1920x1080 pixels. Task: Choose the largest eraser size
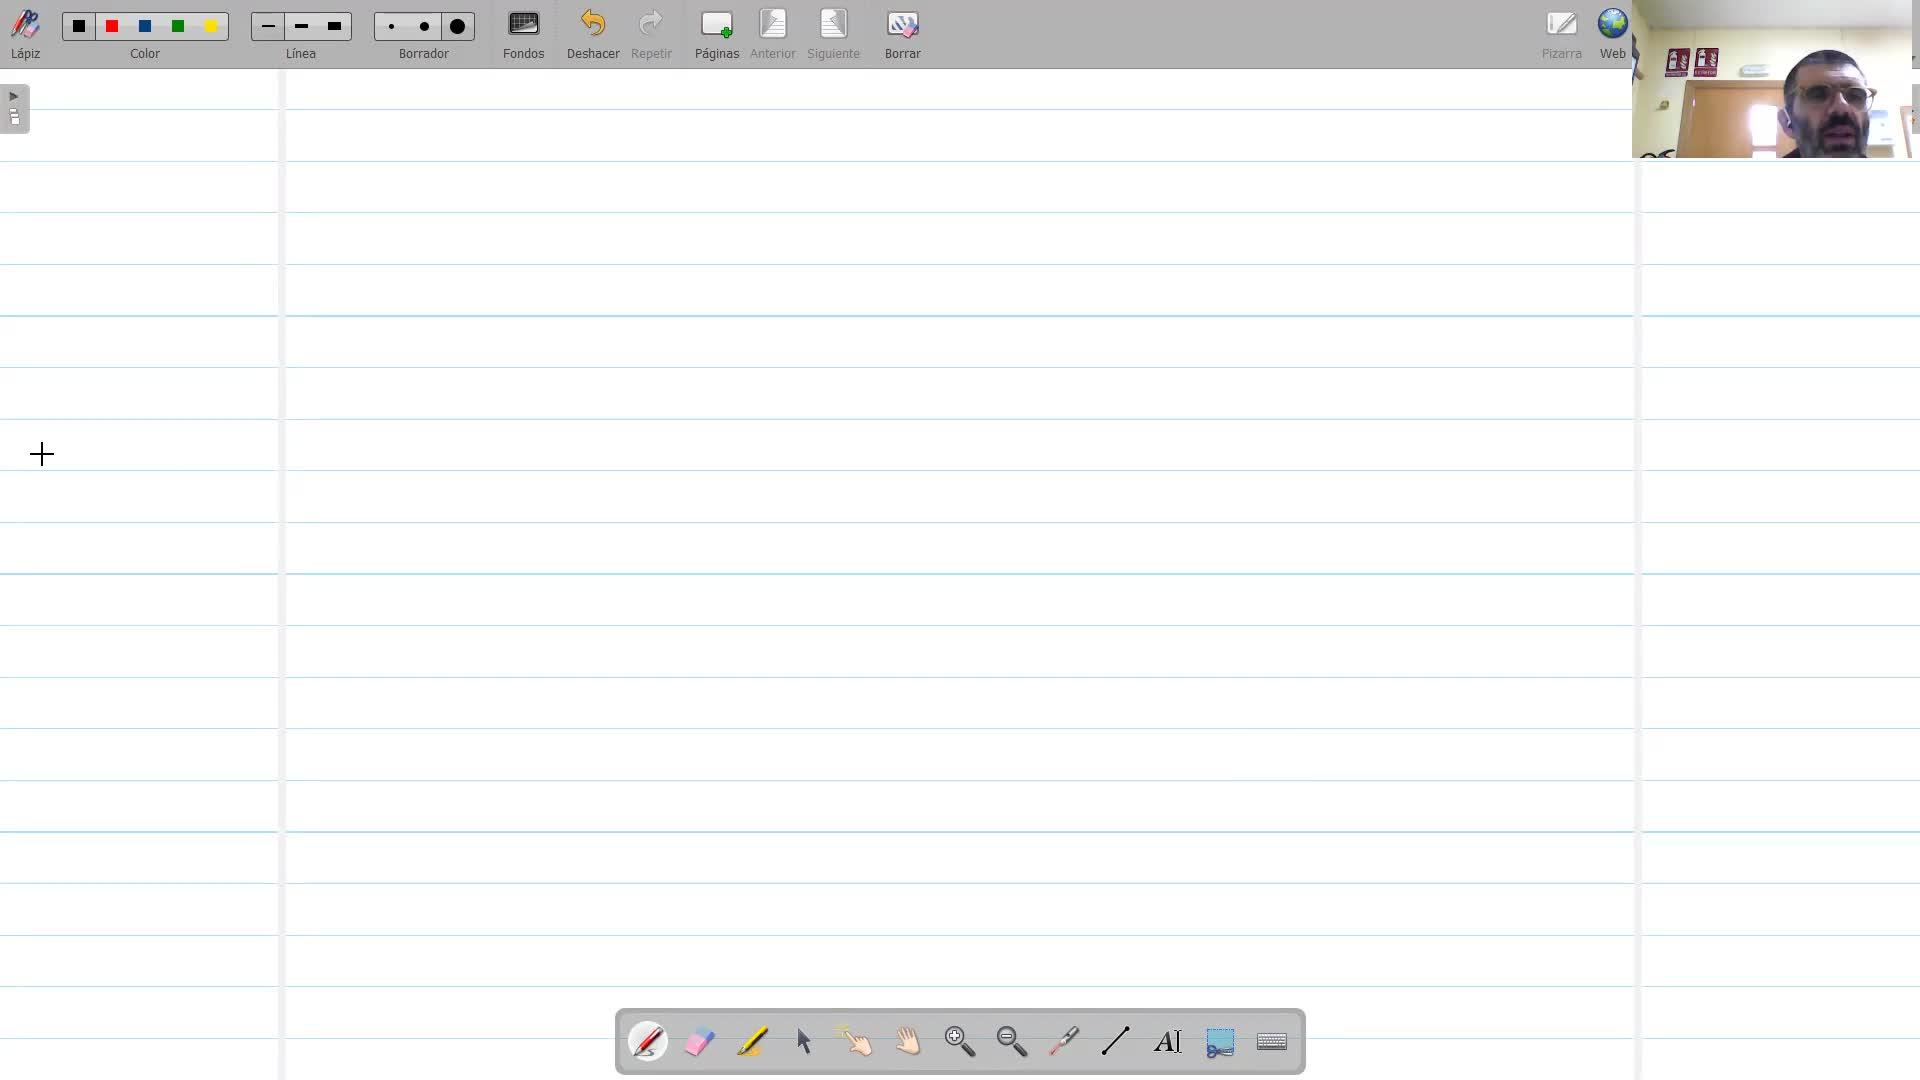click(457, 27)
